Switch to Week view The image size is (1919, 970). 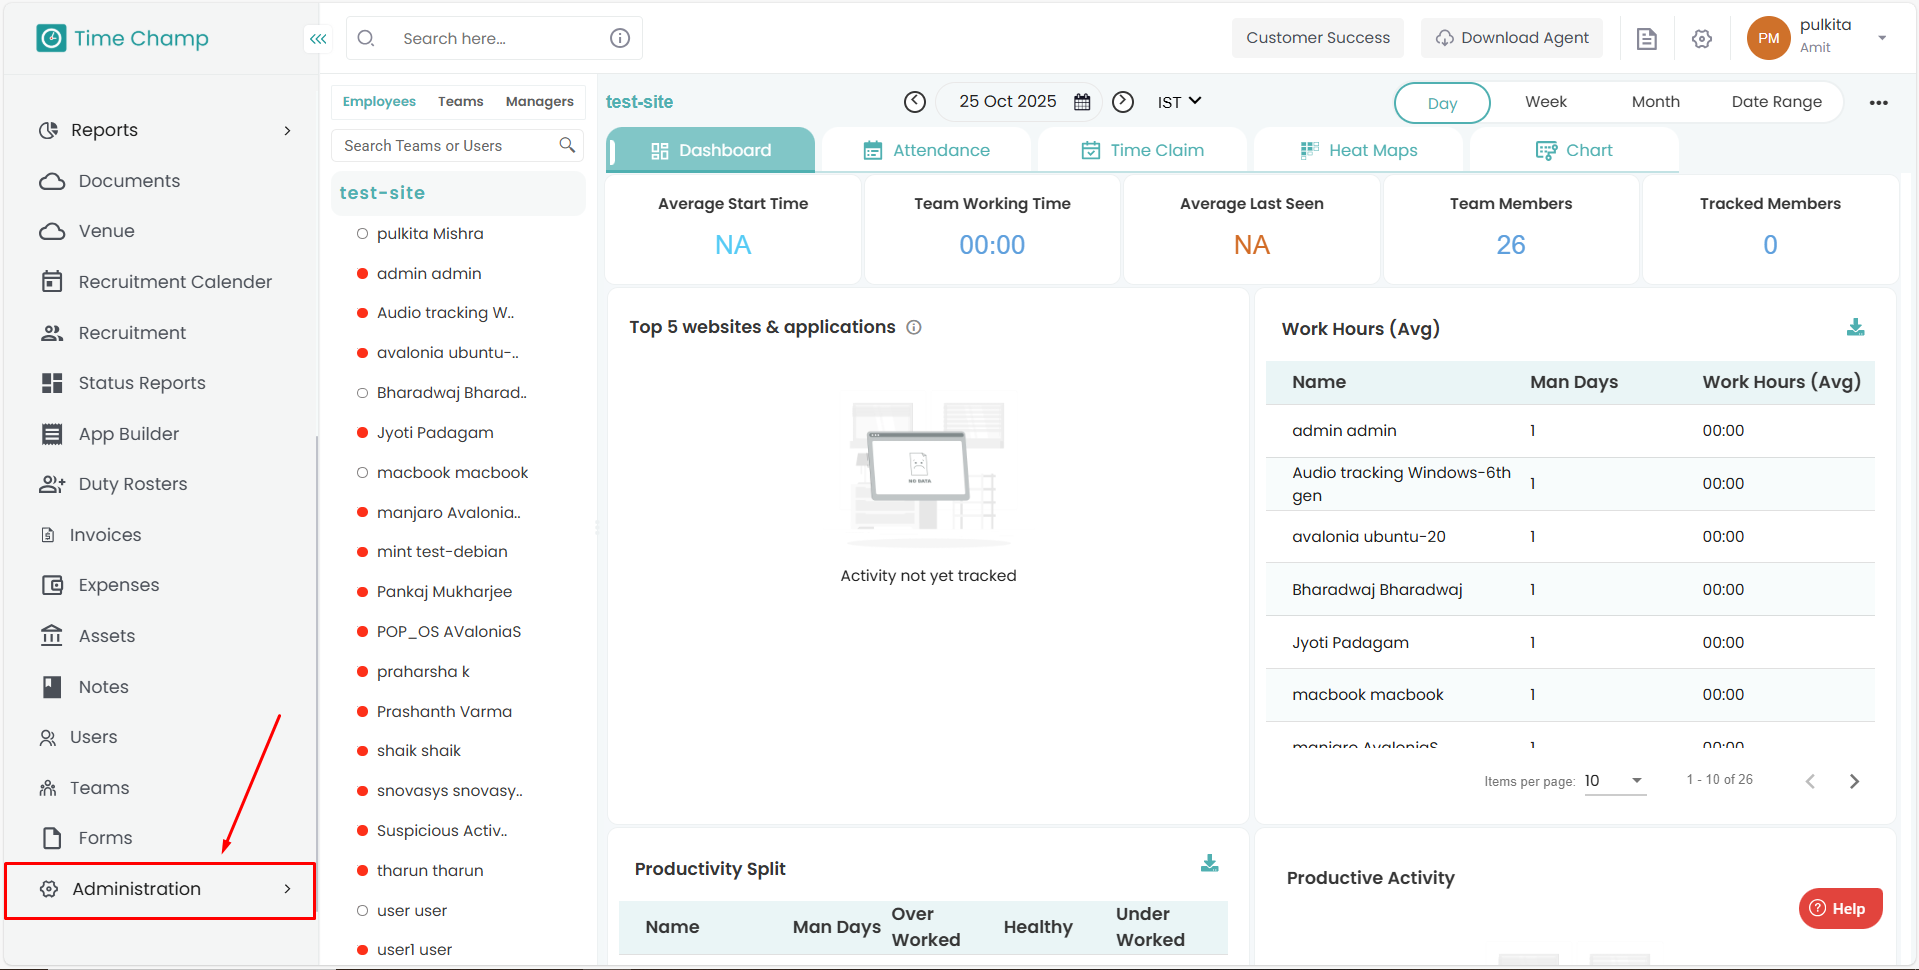point(1545,102)
